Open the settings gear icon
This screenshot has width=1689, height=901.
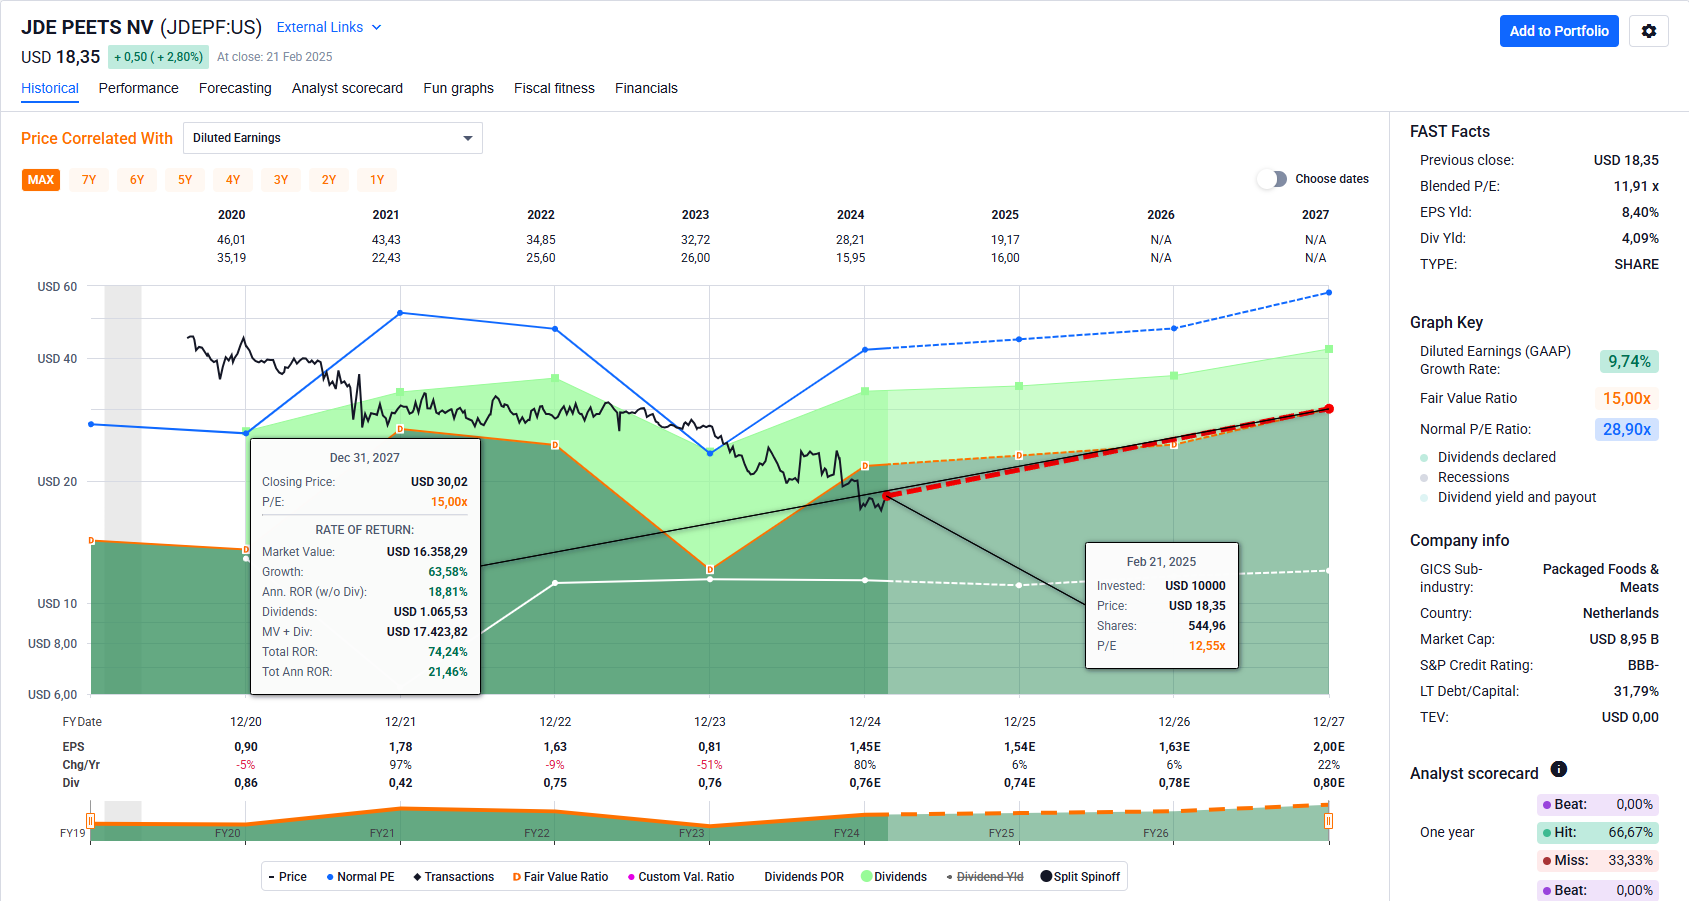[x=1648, y=31]
